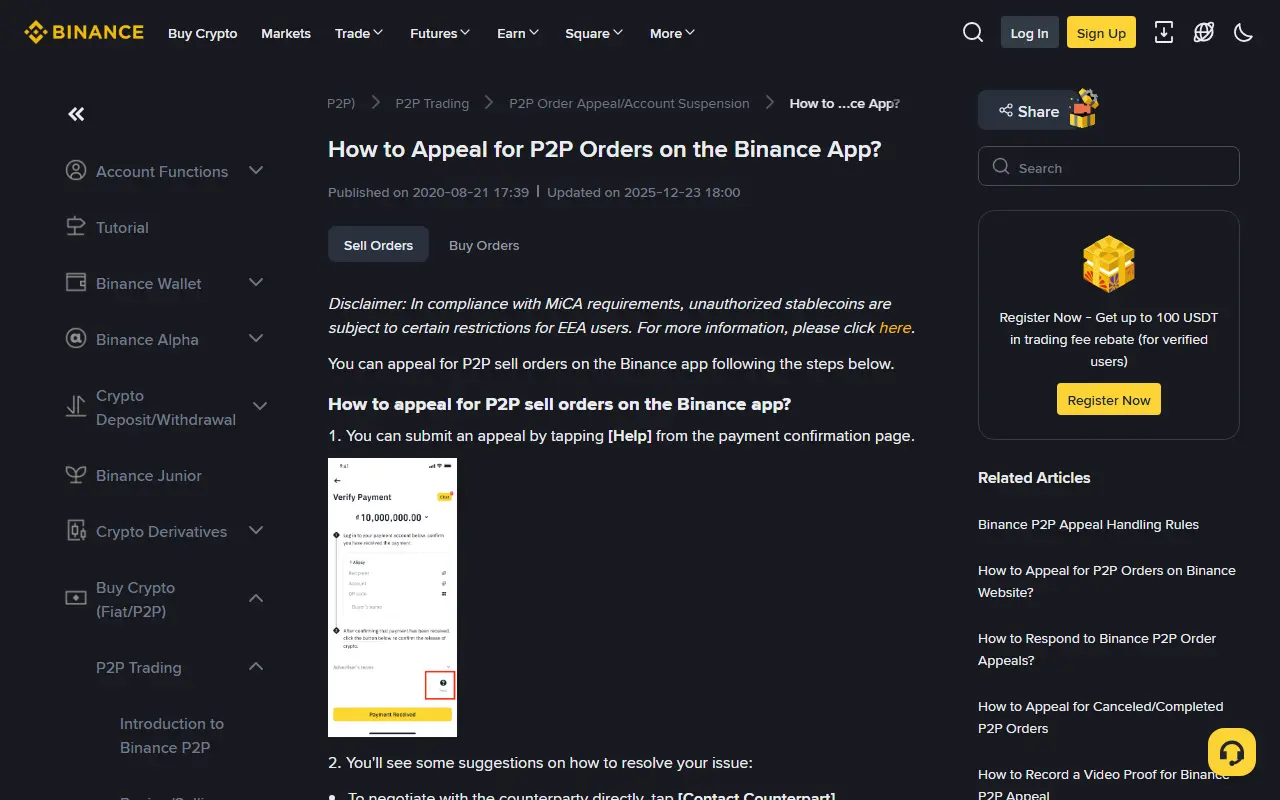
Task: Open P2P Trading breadcrumb link
Action: pyautogui.click(x=432, y=103)
